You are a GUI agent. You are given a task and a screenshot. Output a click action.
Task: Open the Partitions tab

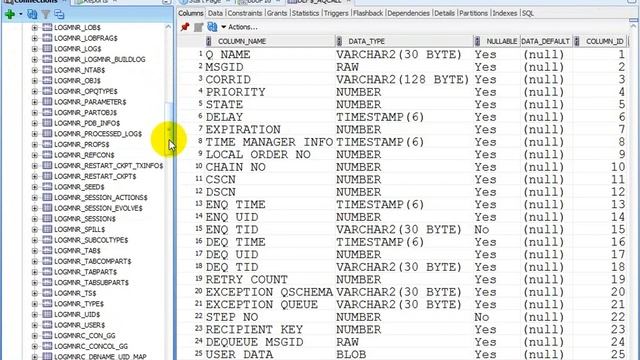[473, 13]
